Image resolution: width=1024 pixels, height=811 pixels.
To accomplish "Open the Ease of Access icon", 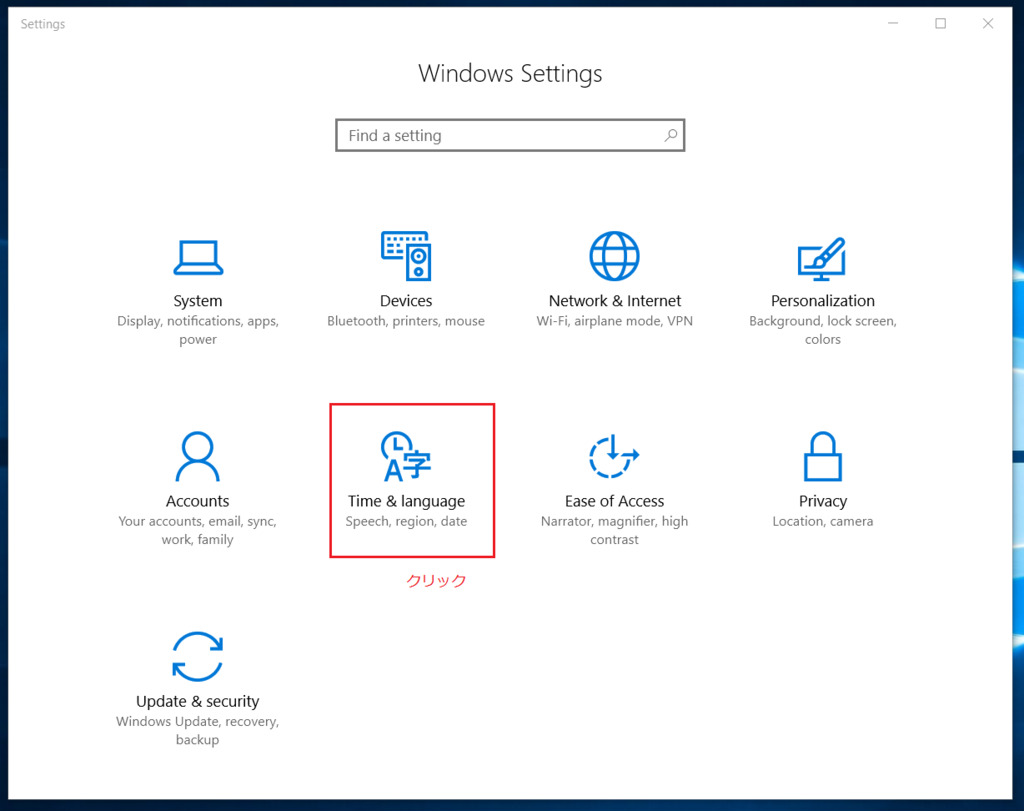I will [x=614, y=456].
